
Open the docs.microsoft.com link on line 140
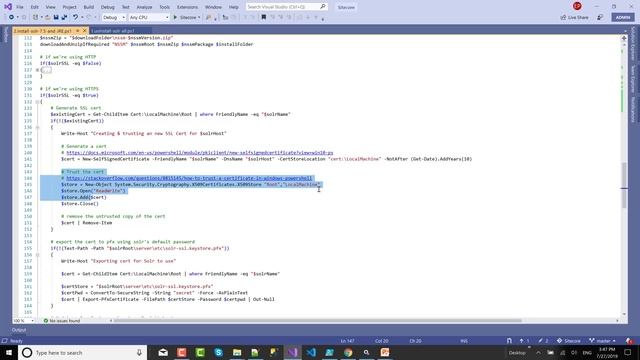click(x=200, y=153)
